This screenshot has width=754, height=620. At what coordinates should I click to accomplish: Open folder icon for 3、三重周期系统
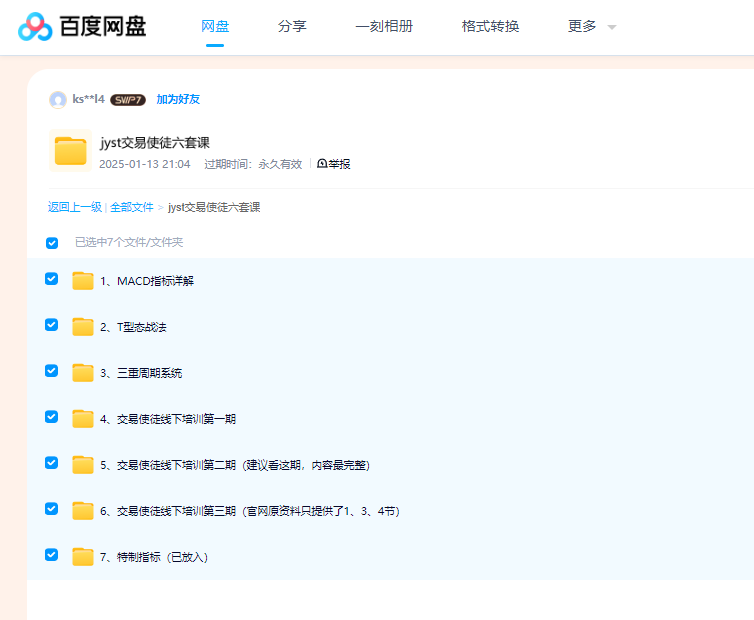coord(83,373)
